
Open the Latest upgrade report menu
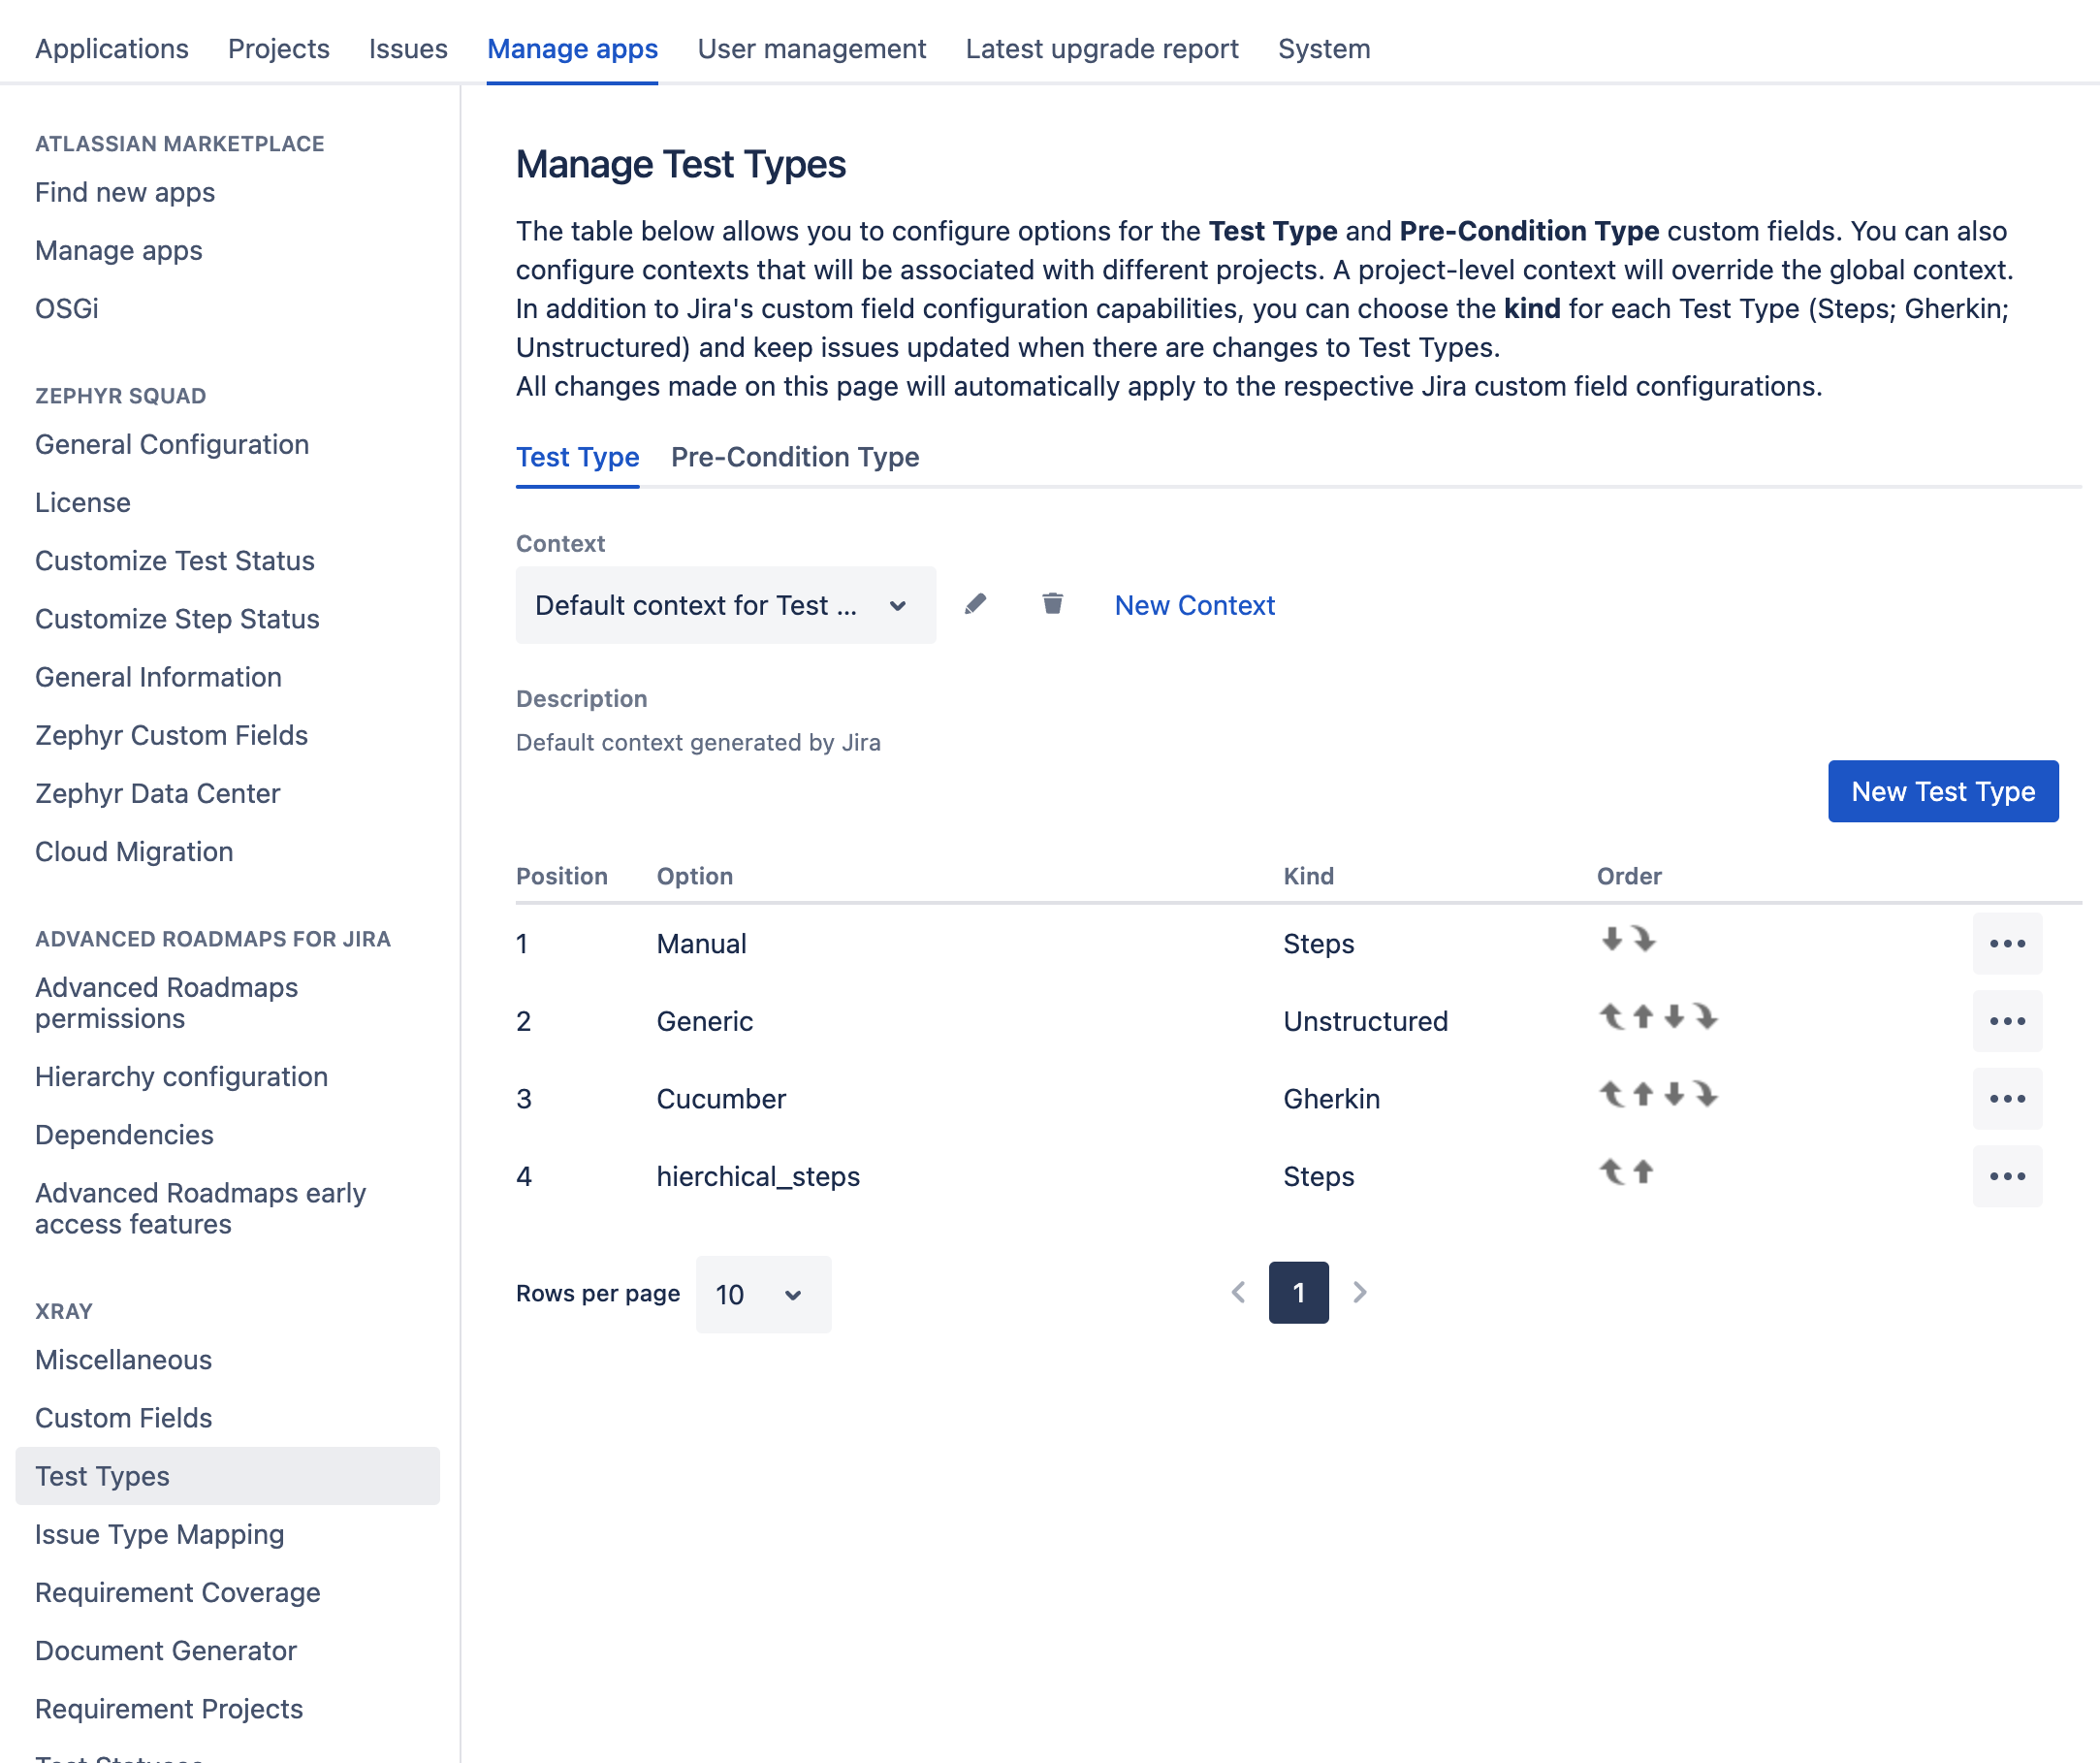(x=1101, y=48)
